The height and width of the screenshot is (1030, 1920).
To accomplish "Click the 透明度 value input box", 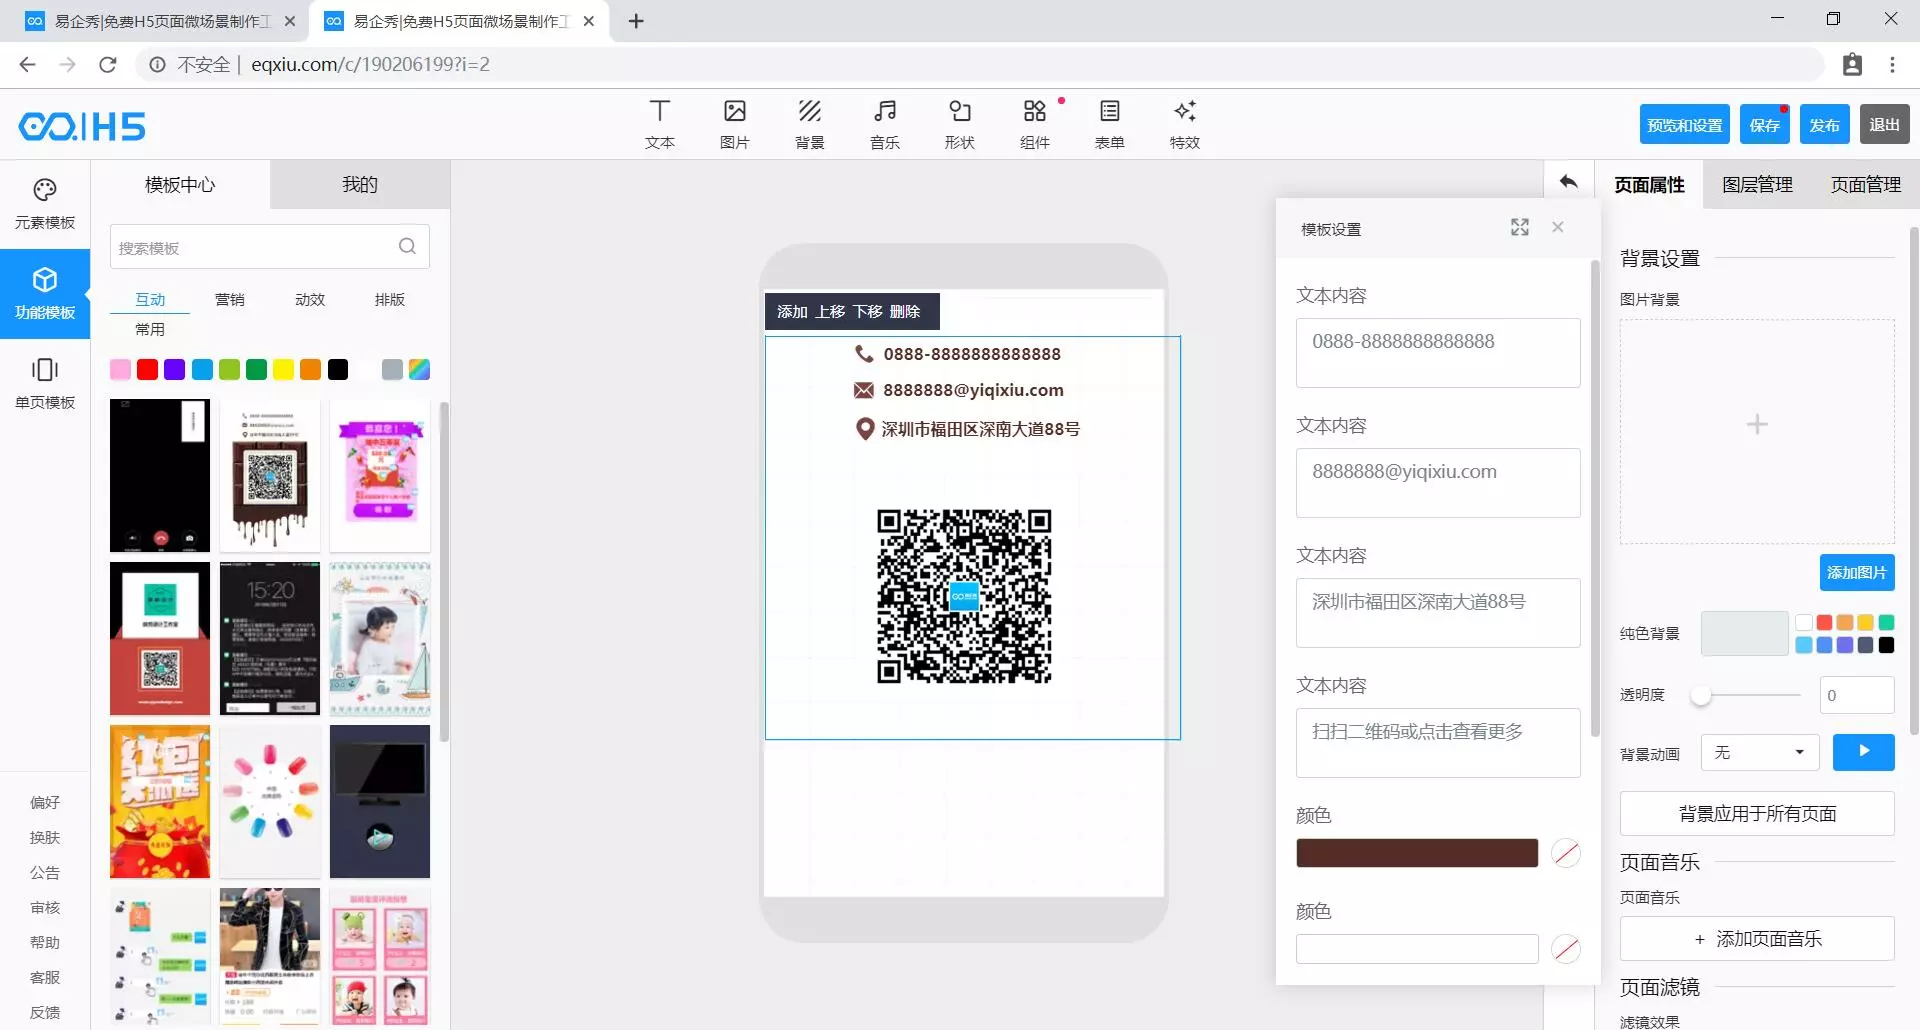I will click(1857, 695).
